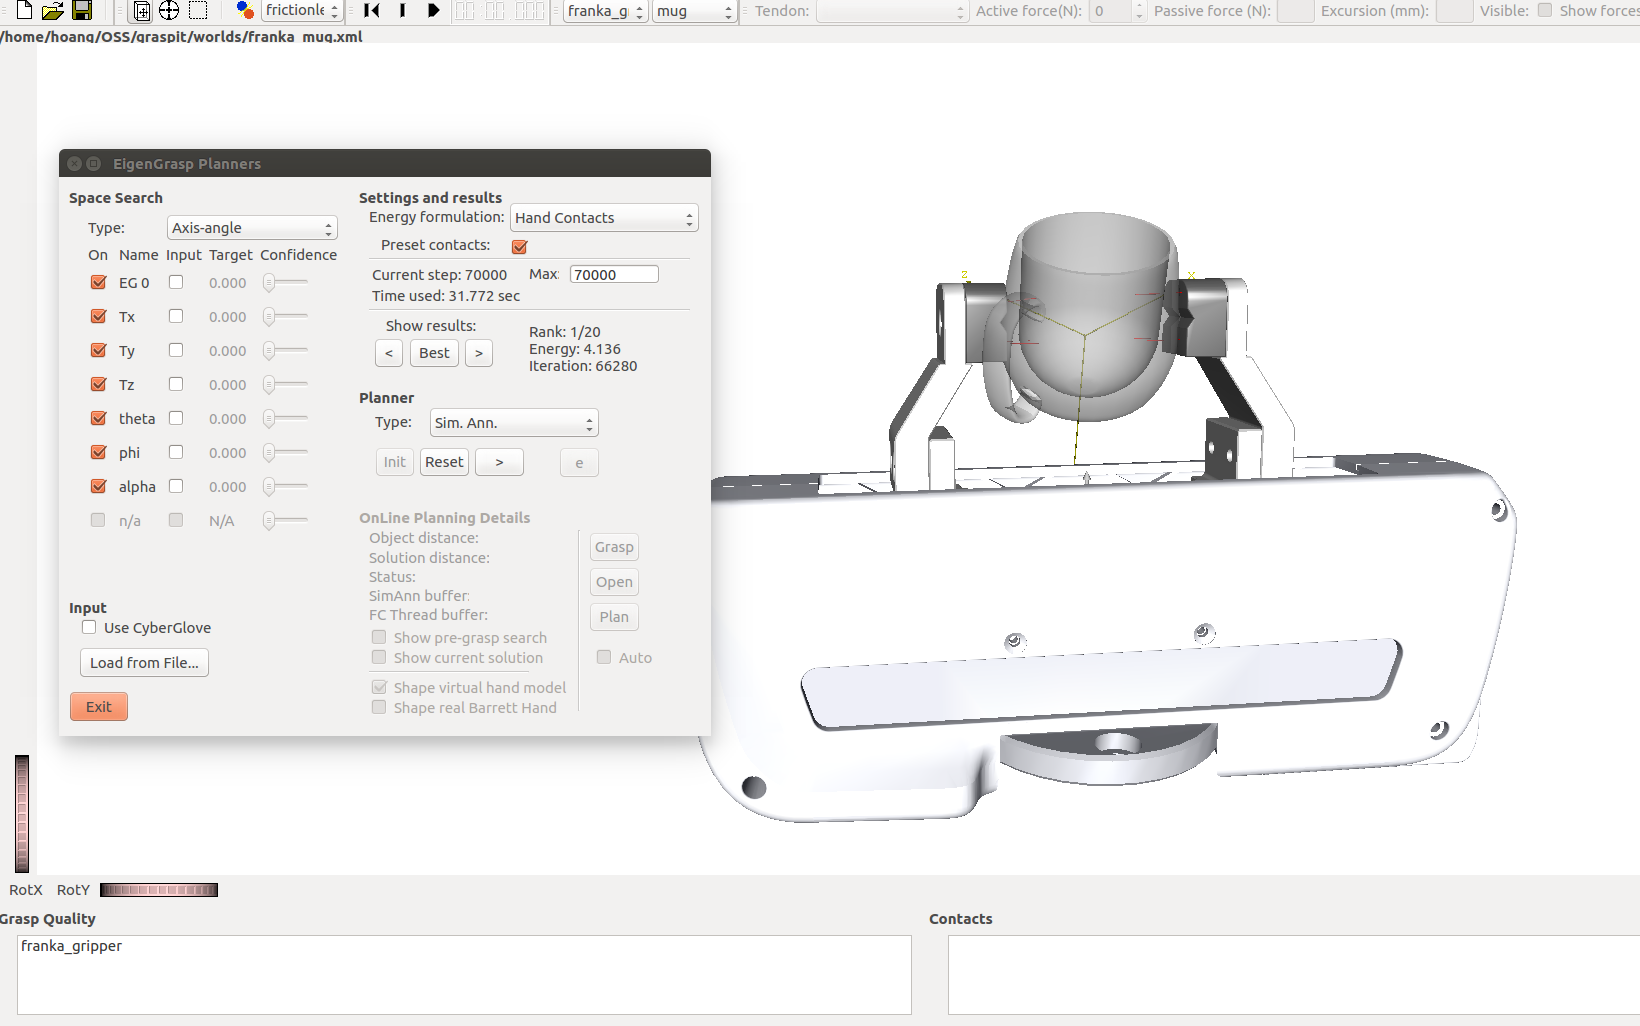
Task: Enable the Input checkbox for alpha
Action: (x=176, y=486)
